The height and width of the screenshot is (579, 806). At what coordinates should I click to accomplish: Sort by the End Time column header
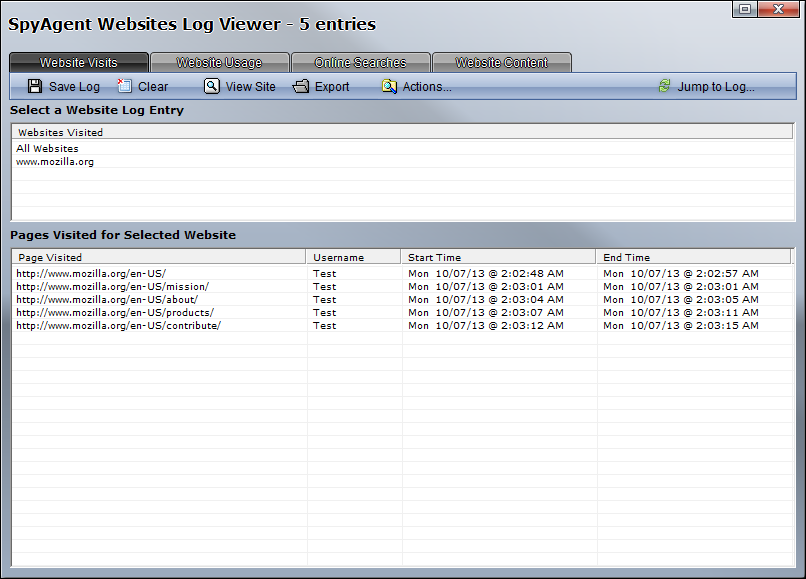tap(693, 257)
